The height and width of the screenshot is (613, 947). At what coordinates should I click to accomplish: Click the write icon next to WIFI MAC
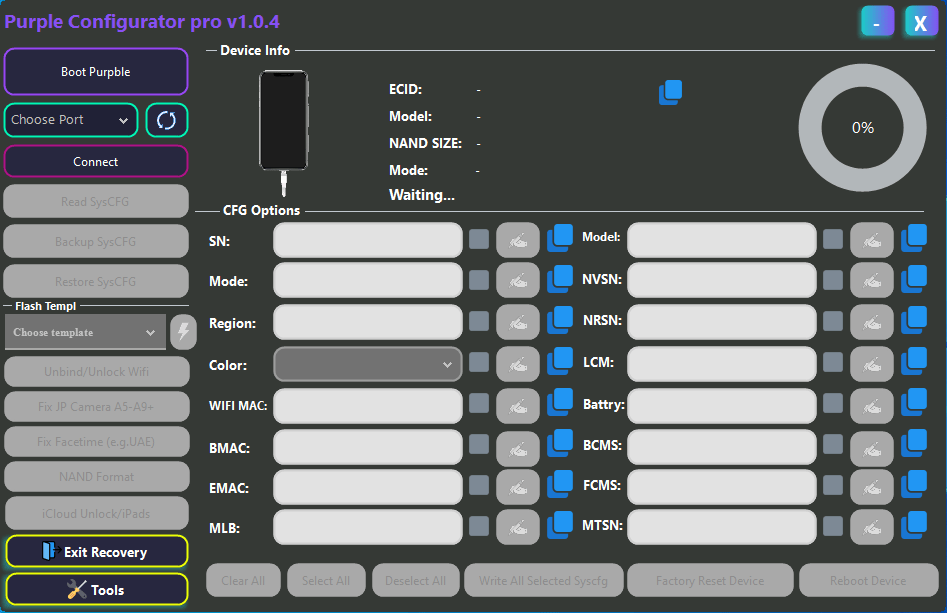coord(518,406)
